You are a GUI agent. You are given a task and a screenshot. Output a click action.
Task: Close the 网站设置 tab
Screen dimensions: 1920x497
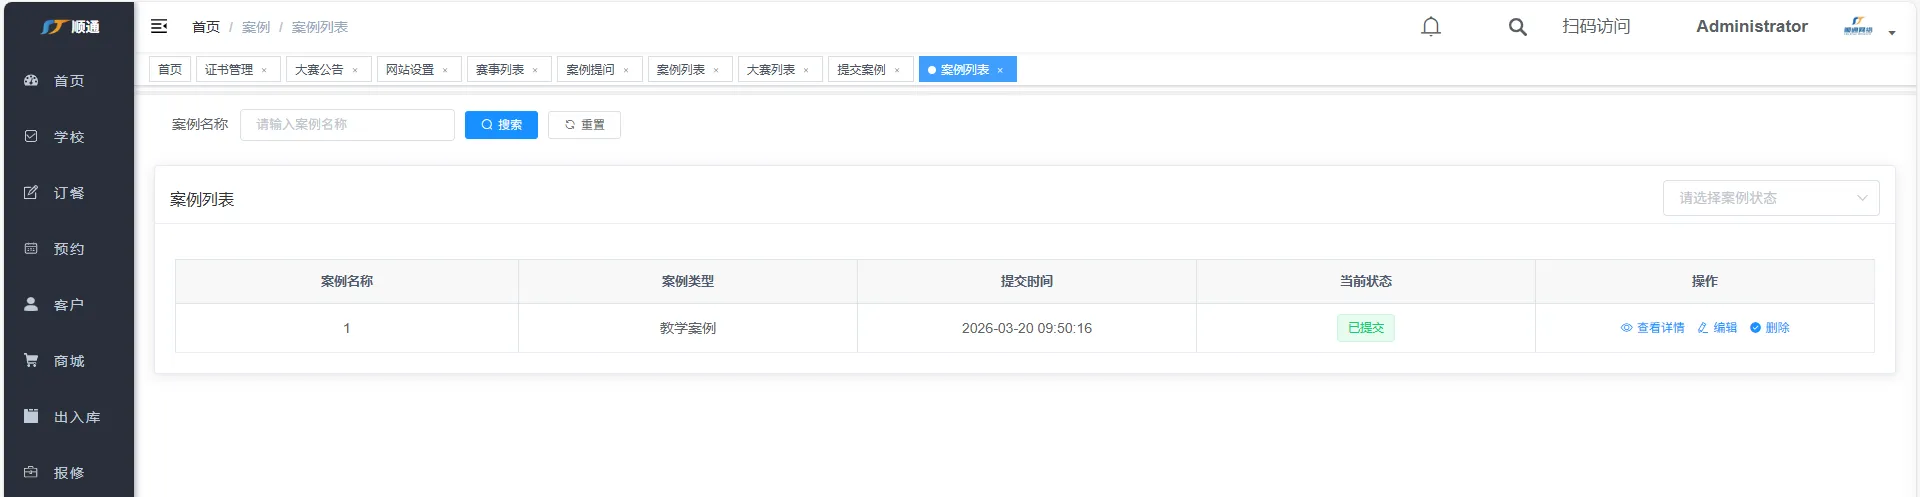tap(445, 71)
